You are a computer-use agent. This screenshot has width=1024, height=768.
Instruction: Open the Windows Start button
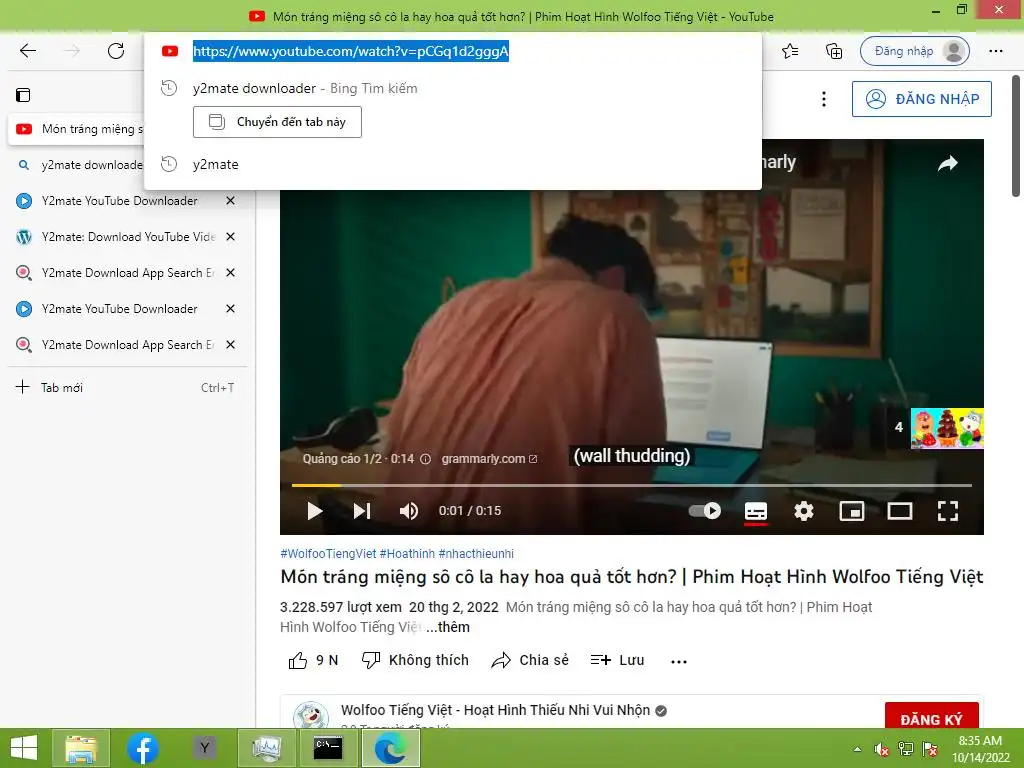click(x=24, y=748)
